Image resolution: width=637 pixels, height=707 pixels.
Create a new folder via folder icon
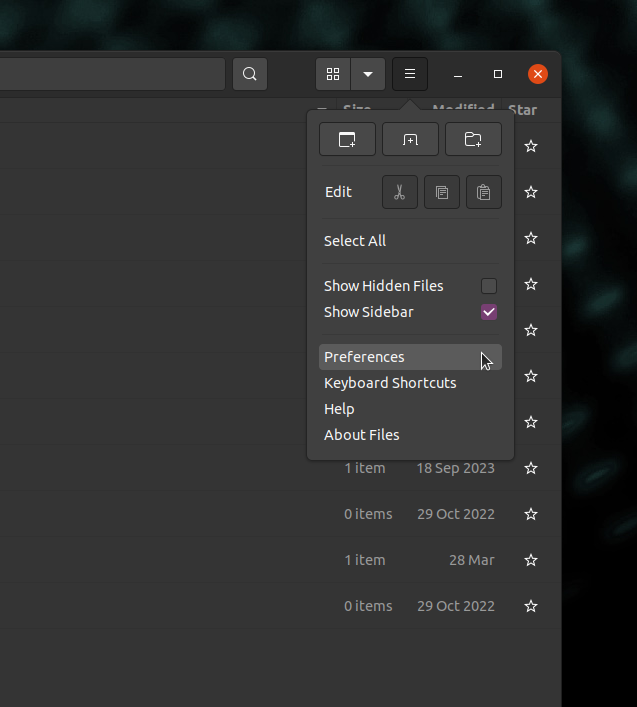click(473, 140)
